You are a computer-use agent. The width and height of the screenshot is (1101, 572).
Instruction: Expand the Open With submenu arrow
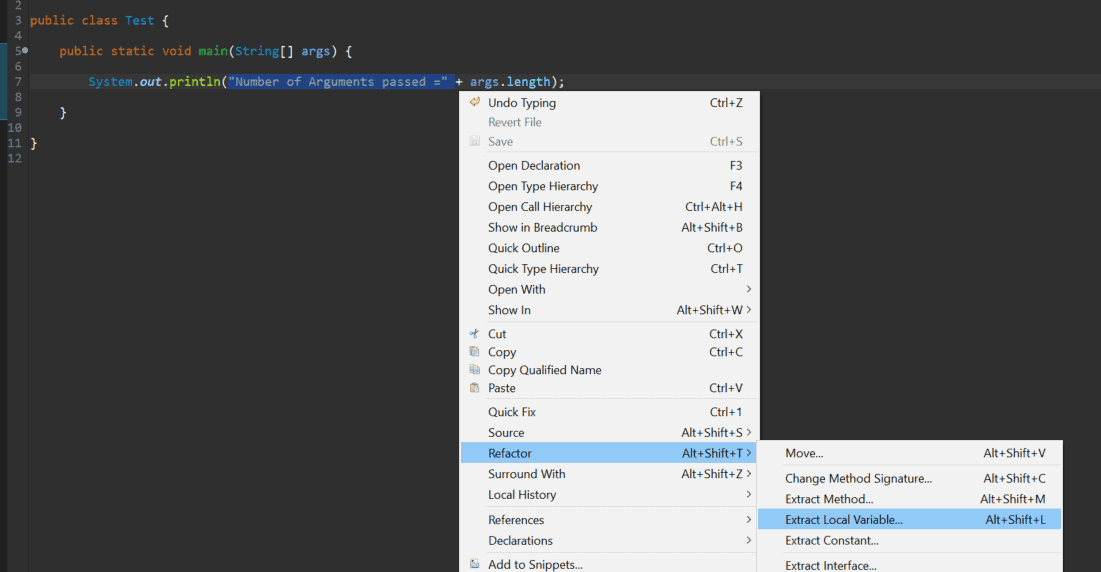(749, 289)
